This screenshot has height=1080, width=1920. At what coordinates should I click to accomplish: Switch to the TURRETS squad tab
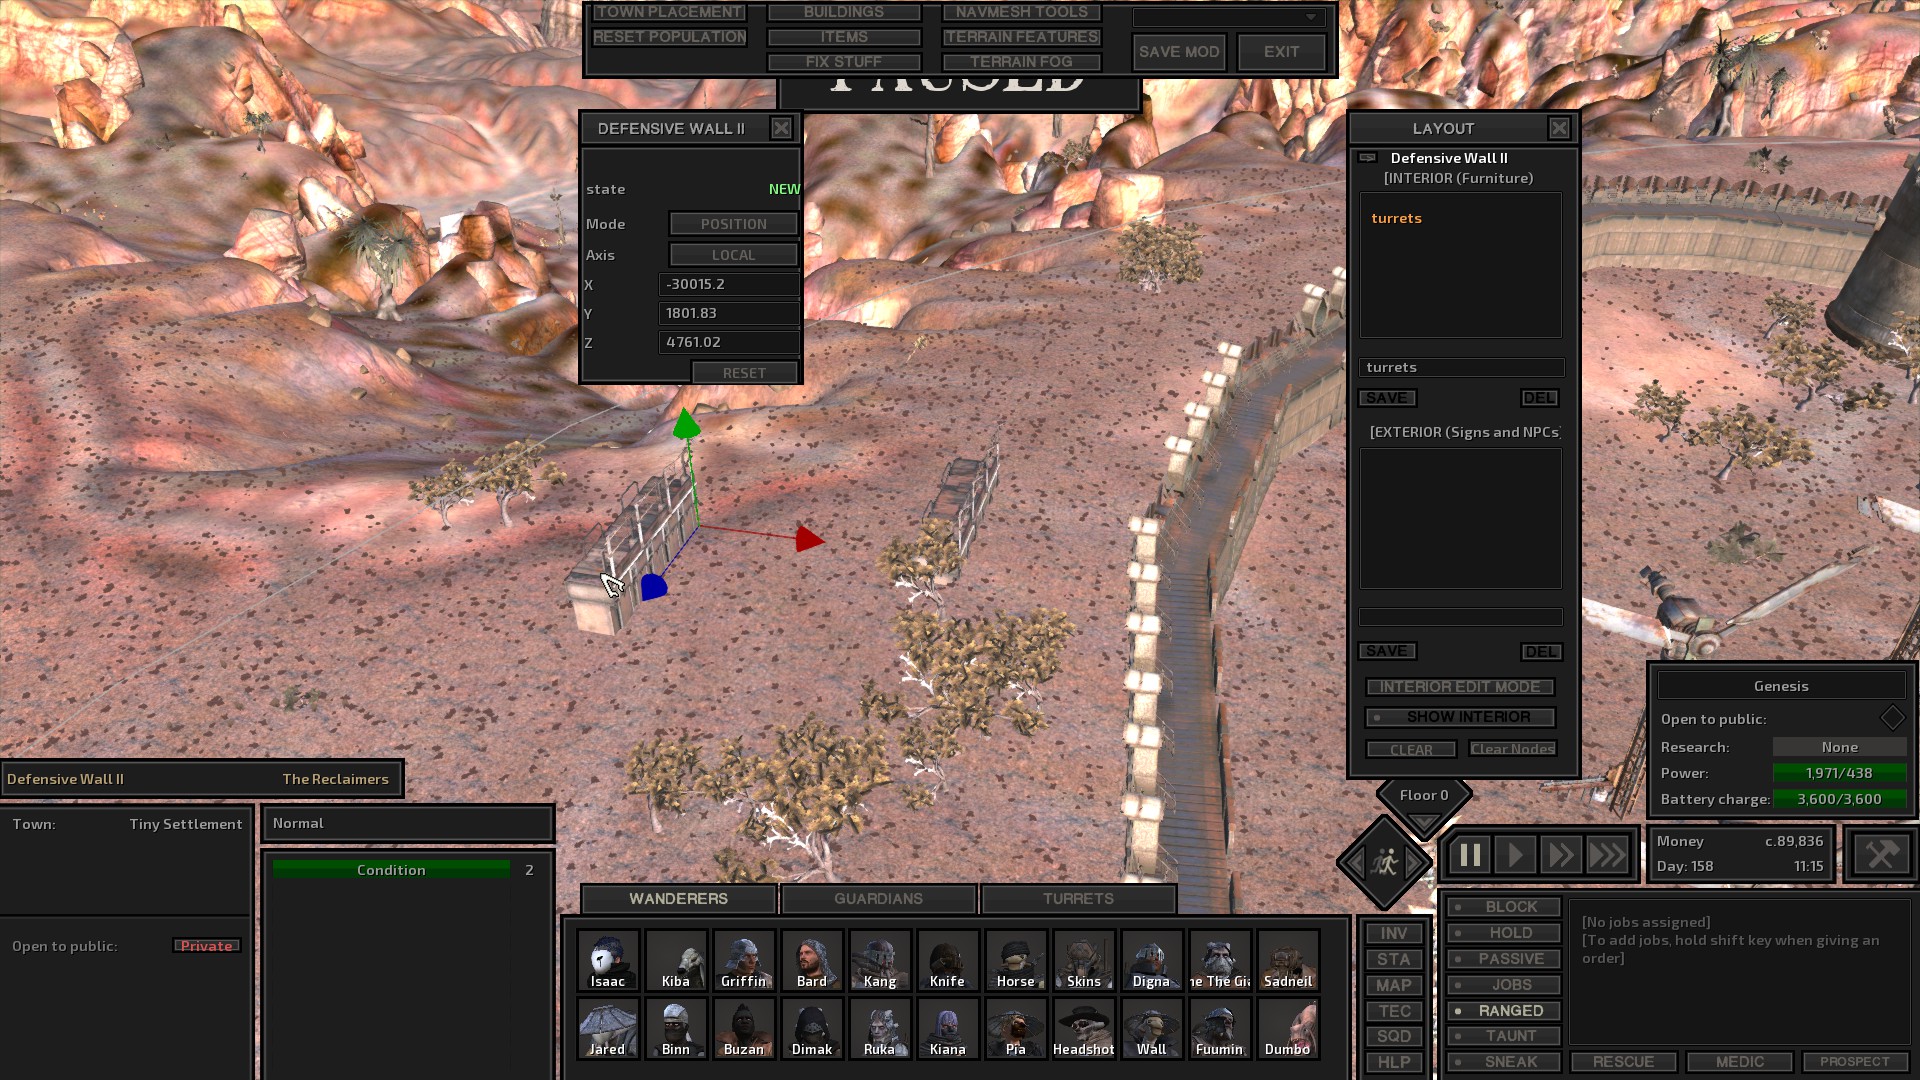(x=1078, y=899)
